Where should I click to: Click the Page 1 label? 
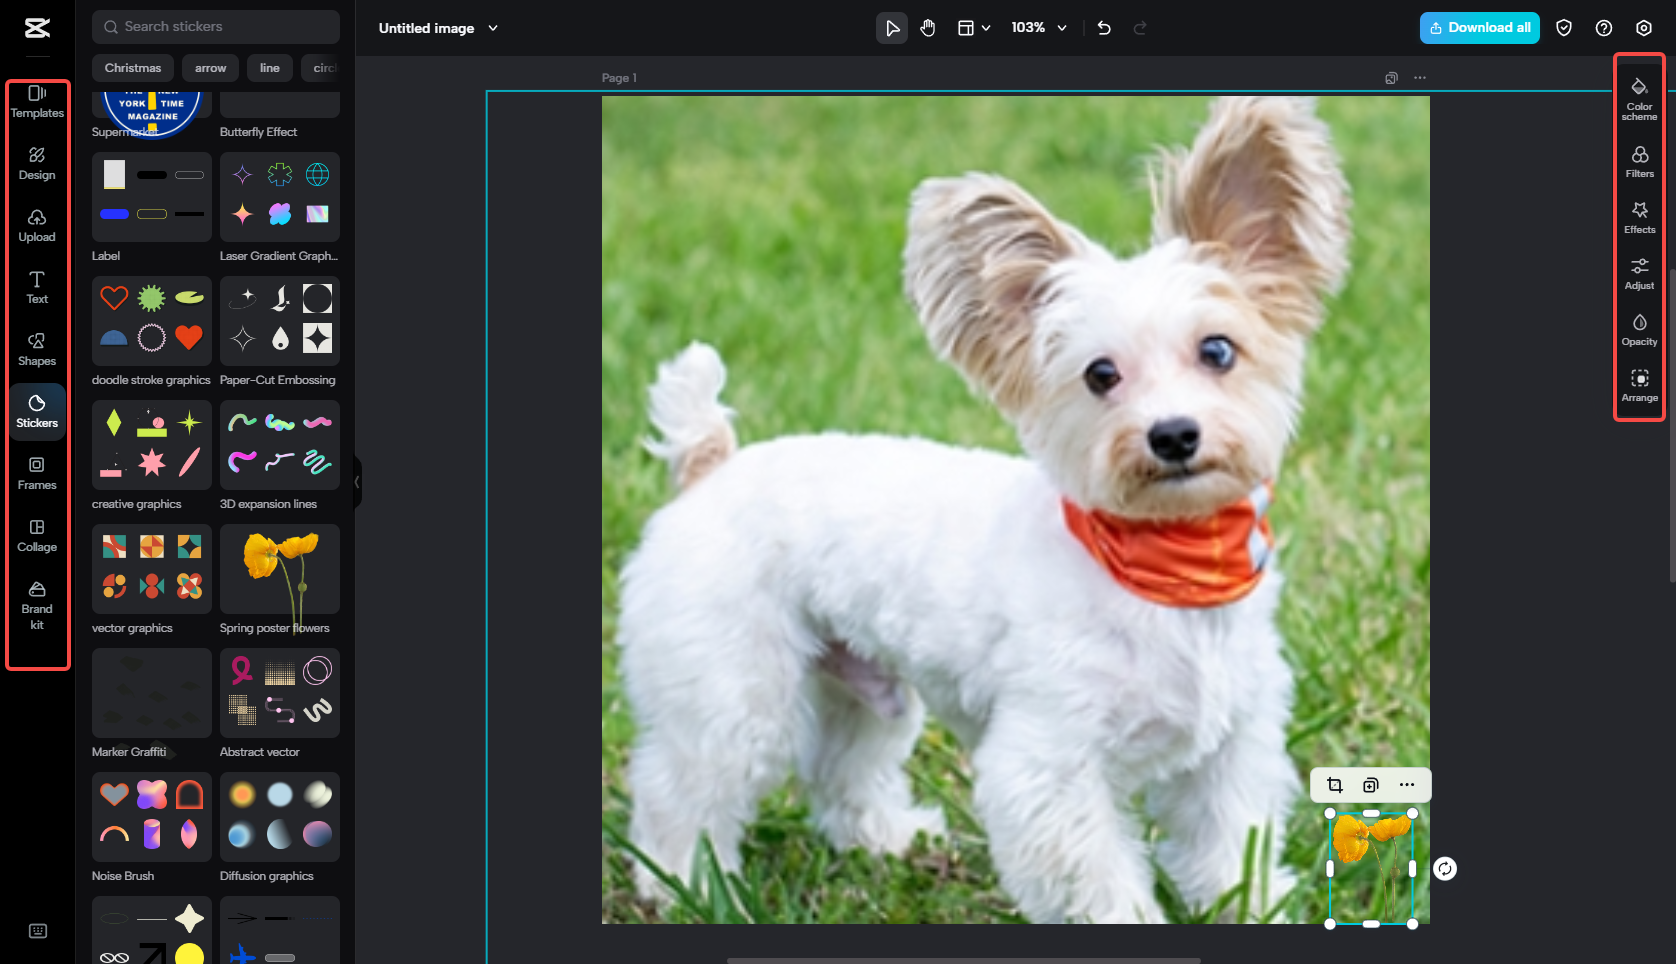click(619, 78)
